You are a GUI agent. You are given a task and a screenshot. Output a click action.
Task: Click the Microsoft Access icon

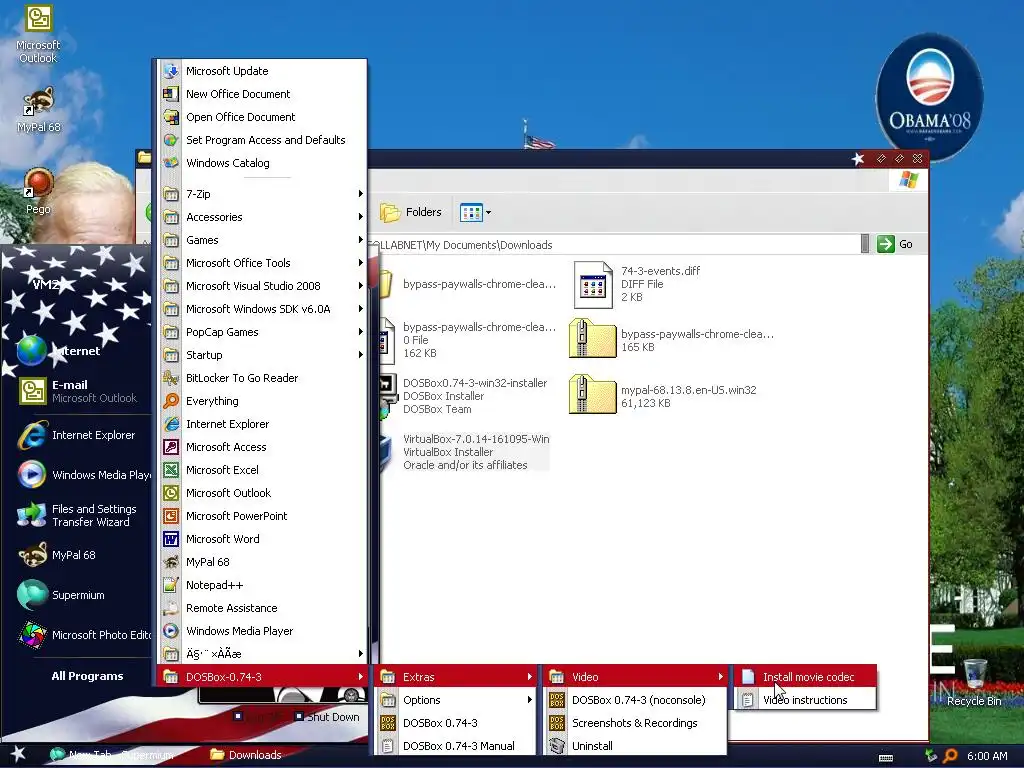click(x=171, y=447)
